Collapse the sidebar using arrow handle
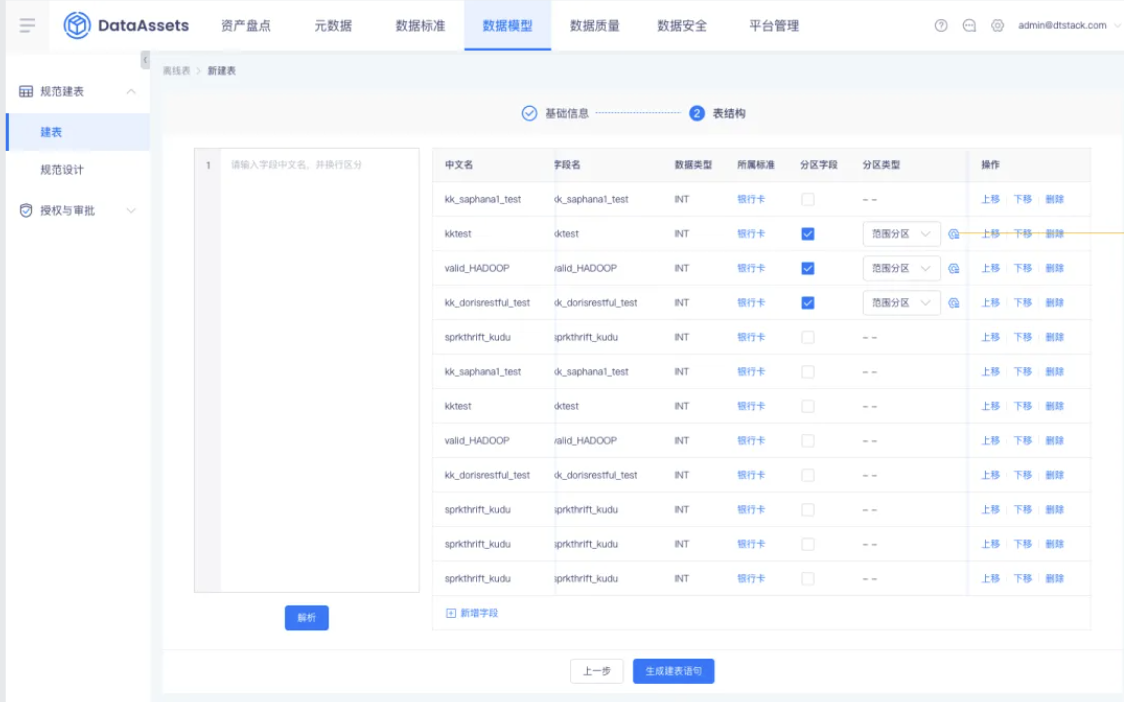The height and width of the screenshot is (702, 1124). click(146, 60)
